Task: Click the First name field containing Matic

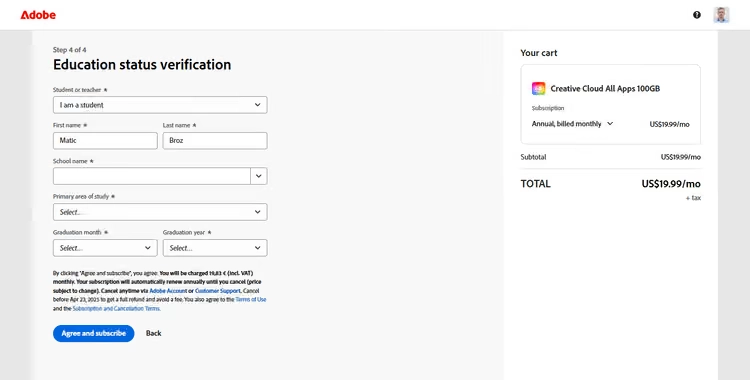Action: (105, 141)
